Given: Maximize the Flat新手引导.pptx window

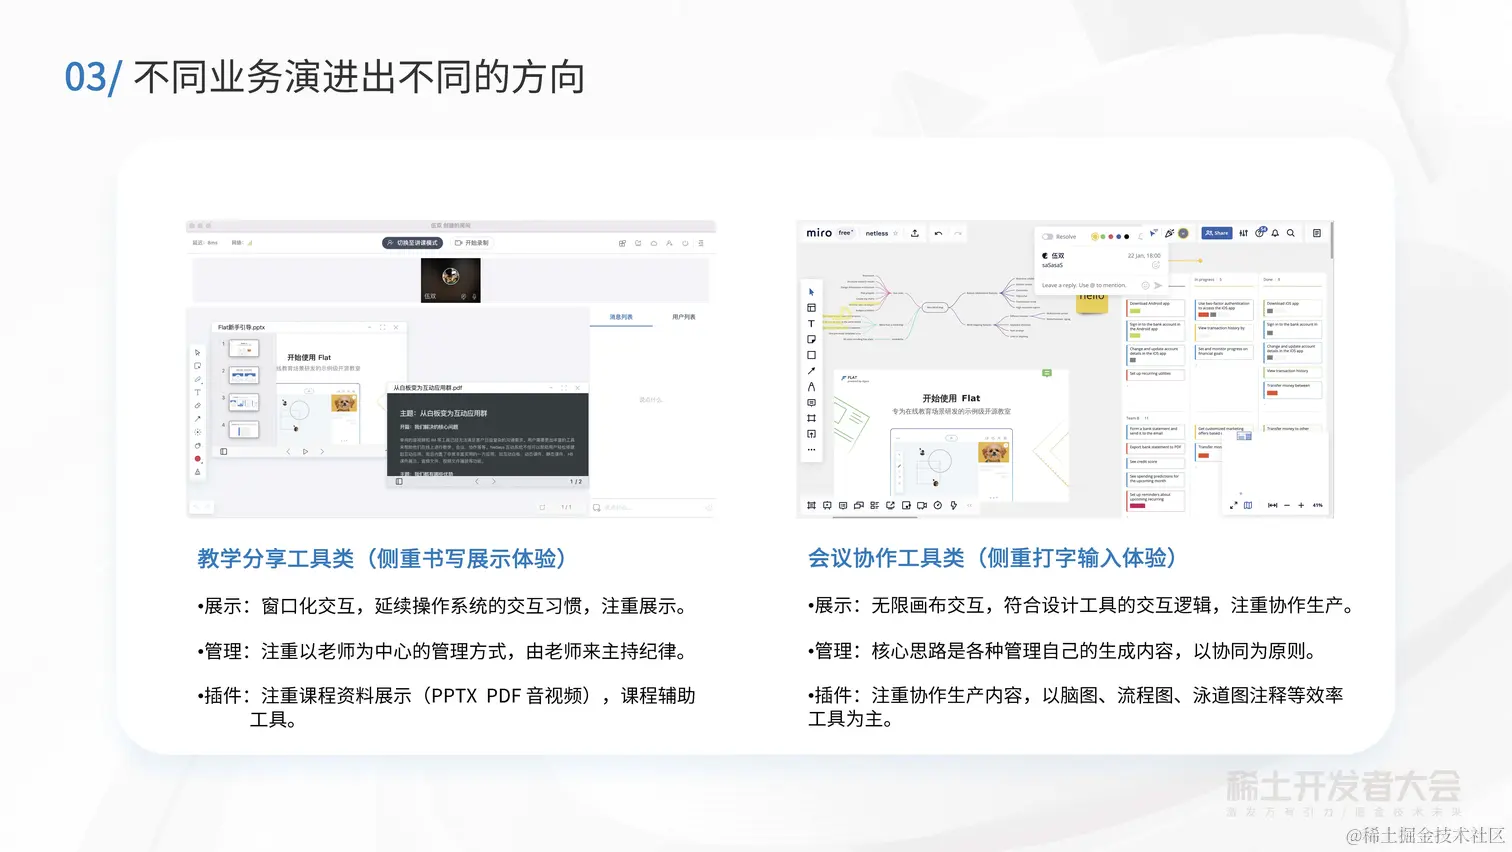Looking at the screenshot, I should click(x=382, y=327).
